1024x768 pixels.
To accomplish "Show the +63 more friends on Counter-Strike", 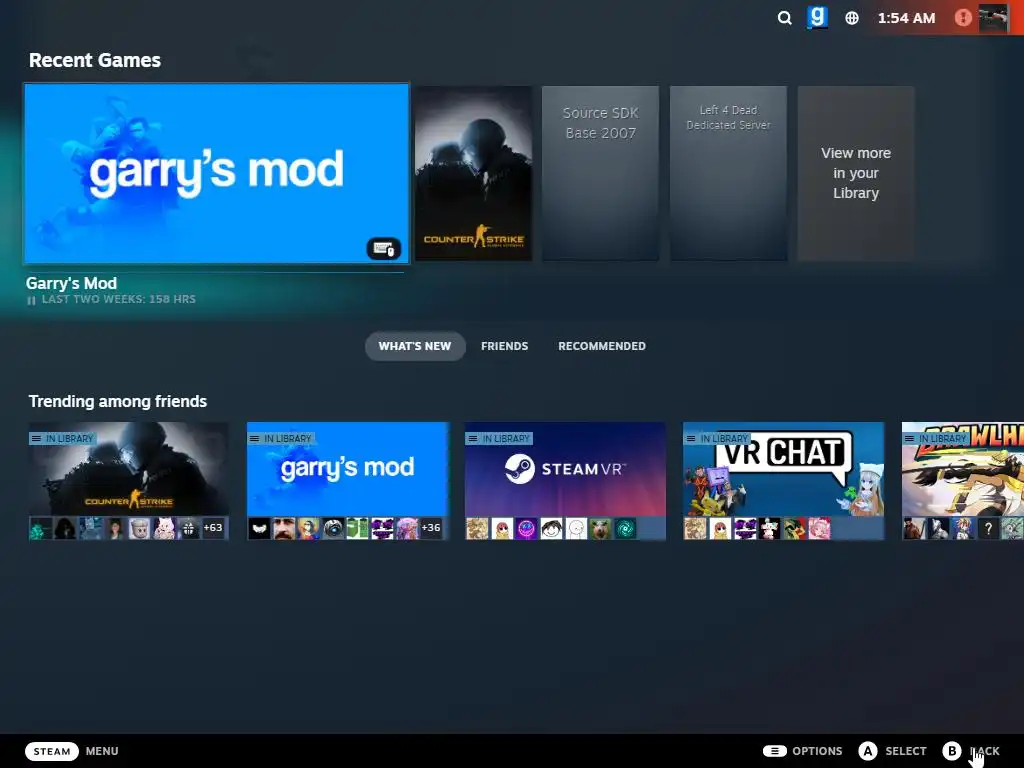I will (213, 528).
